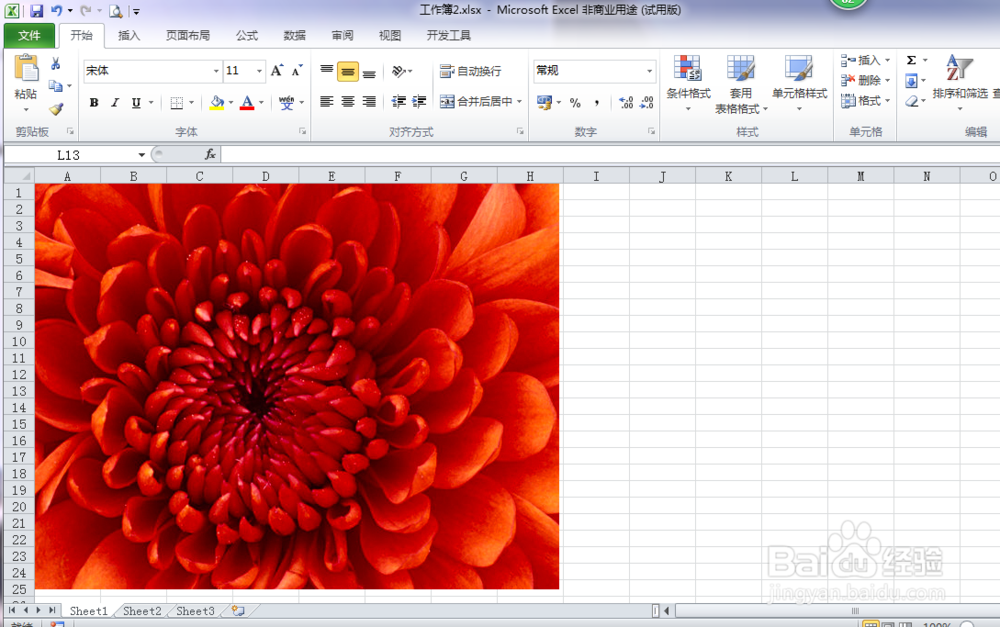Click the Clear eraser icon
Image resolution: width=1000 pixels, height=627 pixels.
(911, 101)
